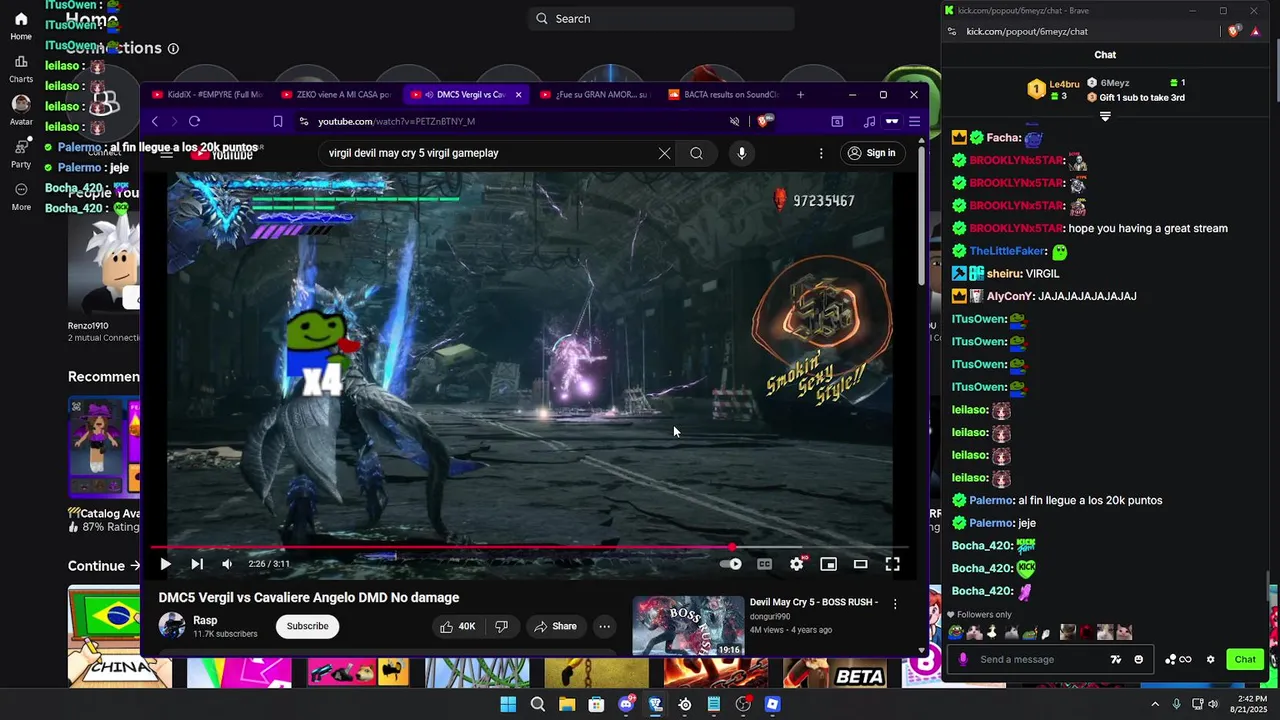Send message with green Chat button
The height and width of the screenshot is (720, 1280).
pos(1245,659)
